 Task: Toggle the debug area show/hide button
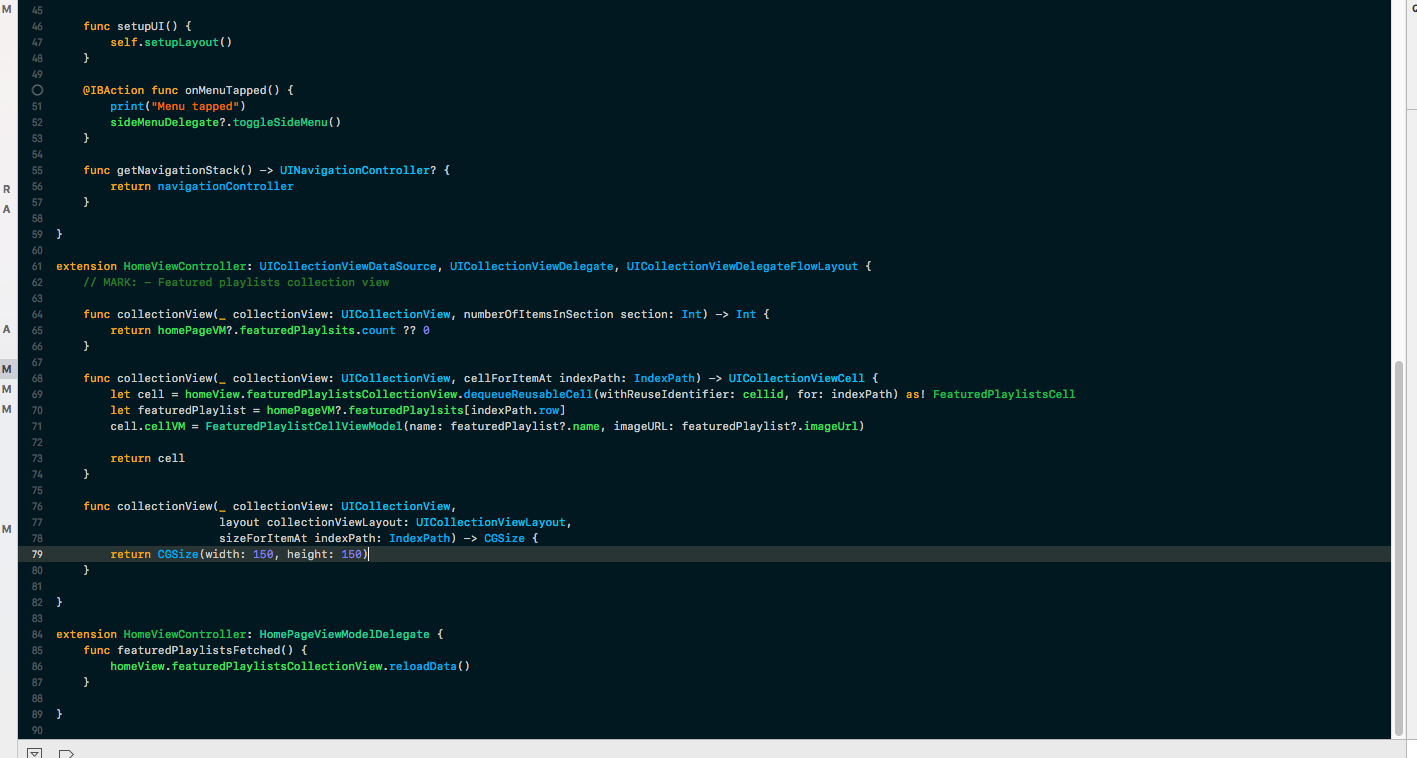pyautogui.click(x=34, y=752)
